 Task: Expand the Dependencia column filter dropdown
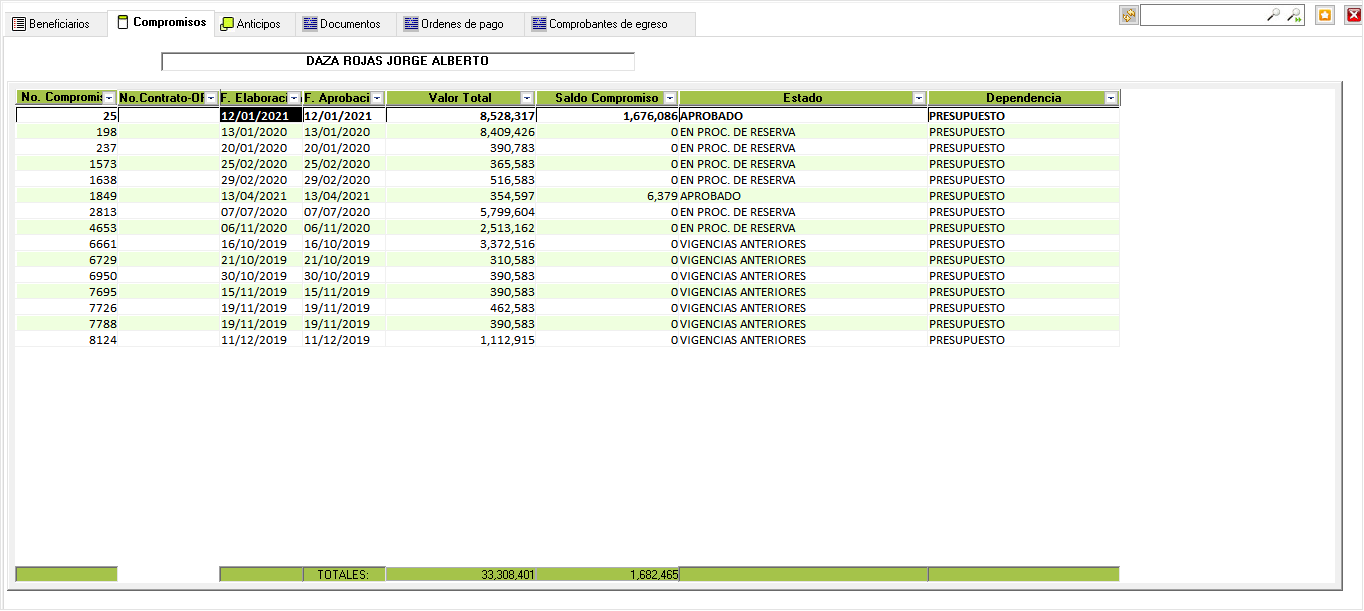click(1111, 98)
